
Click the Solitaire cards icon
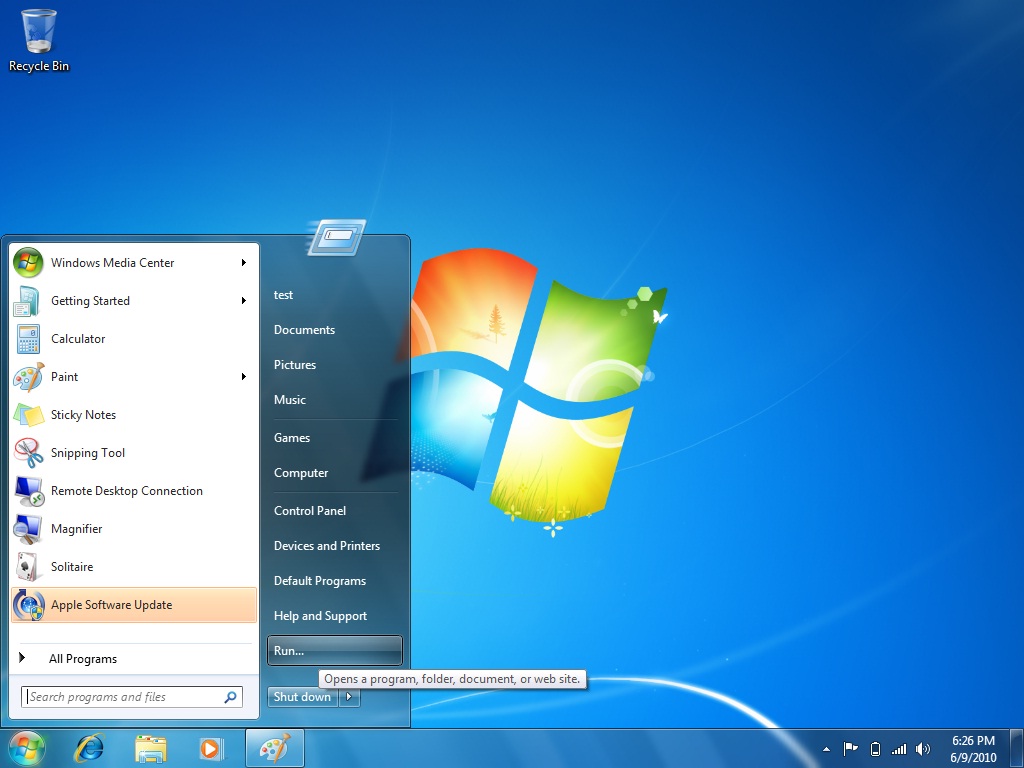click(x=28, y=567)
